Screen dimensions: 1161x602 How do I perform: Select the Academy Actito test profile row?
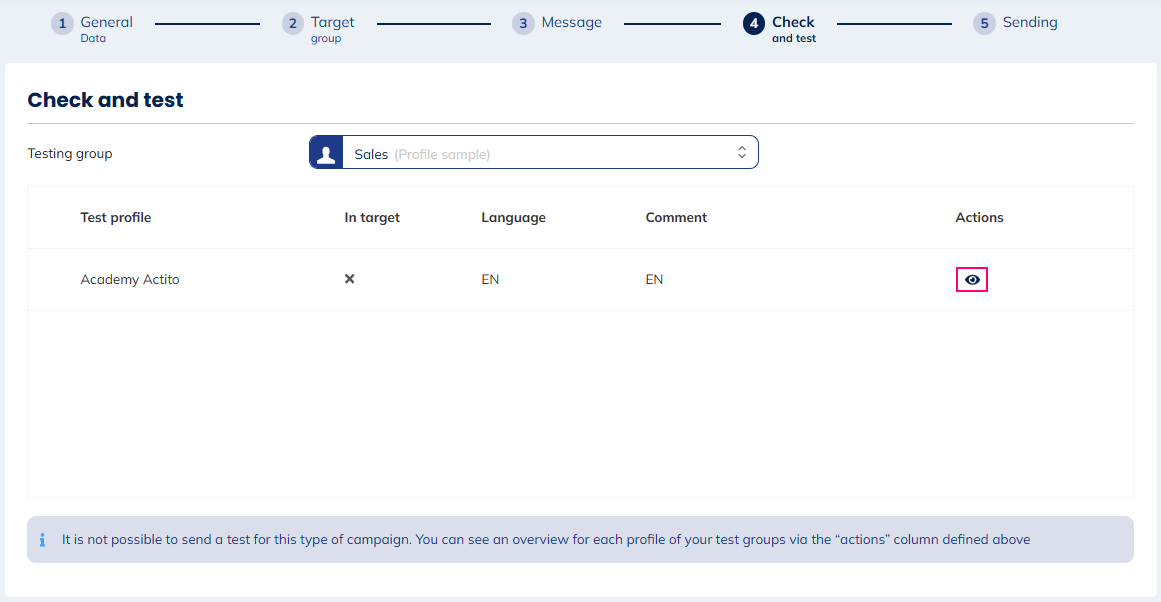130,280
